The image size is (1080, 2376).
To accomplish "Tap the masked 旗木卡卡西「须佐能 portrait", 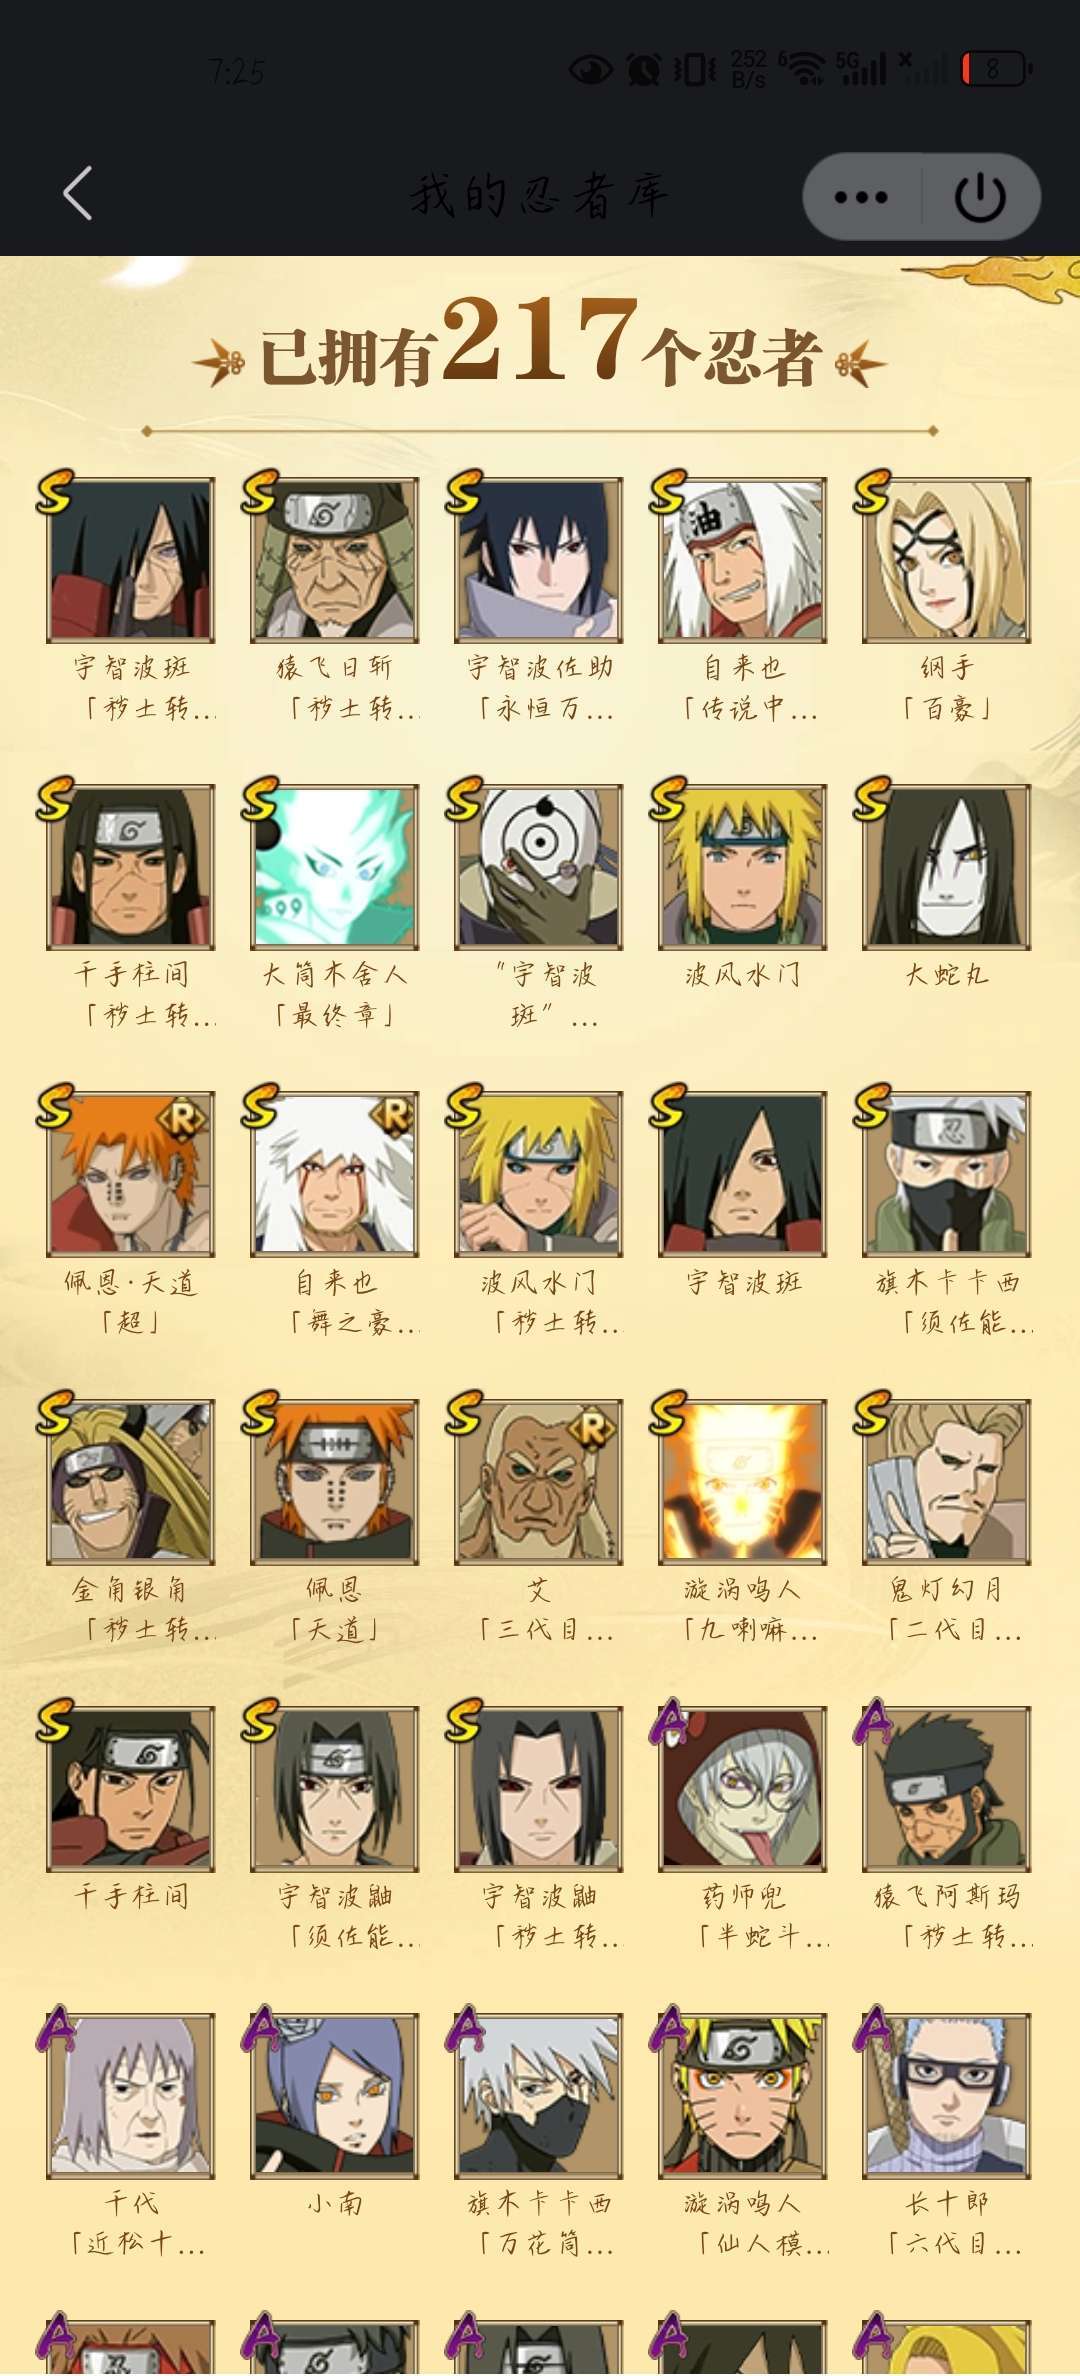I will click(x=947, y=1174).
